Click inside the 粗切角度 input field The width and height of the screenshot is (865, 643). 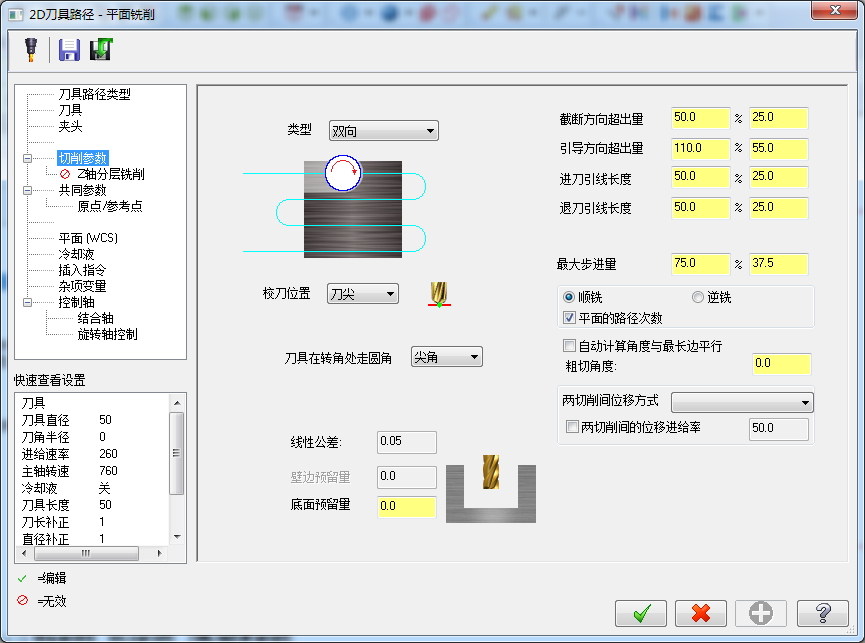click(781, 364)
